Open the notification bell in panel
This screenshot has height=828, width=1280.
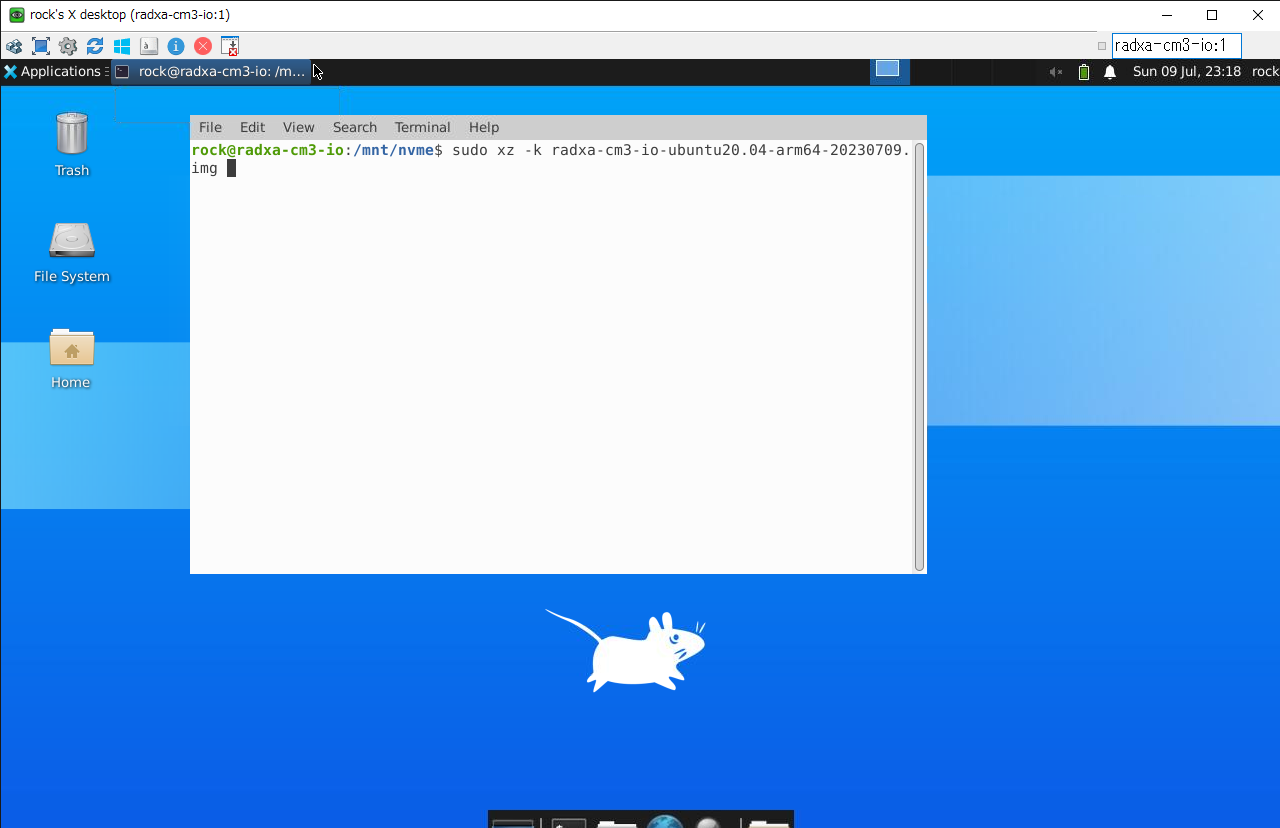click(x=1110, y=72)
